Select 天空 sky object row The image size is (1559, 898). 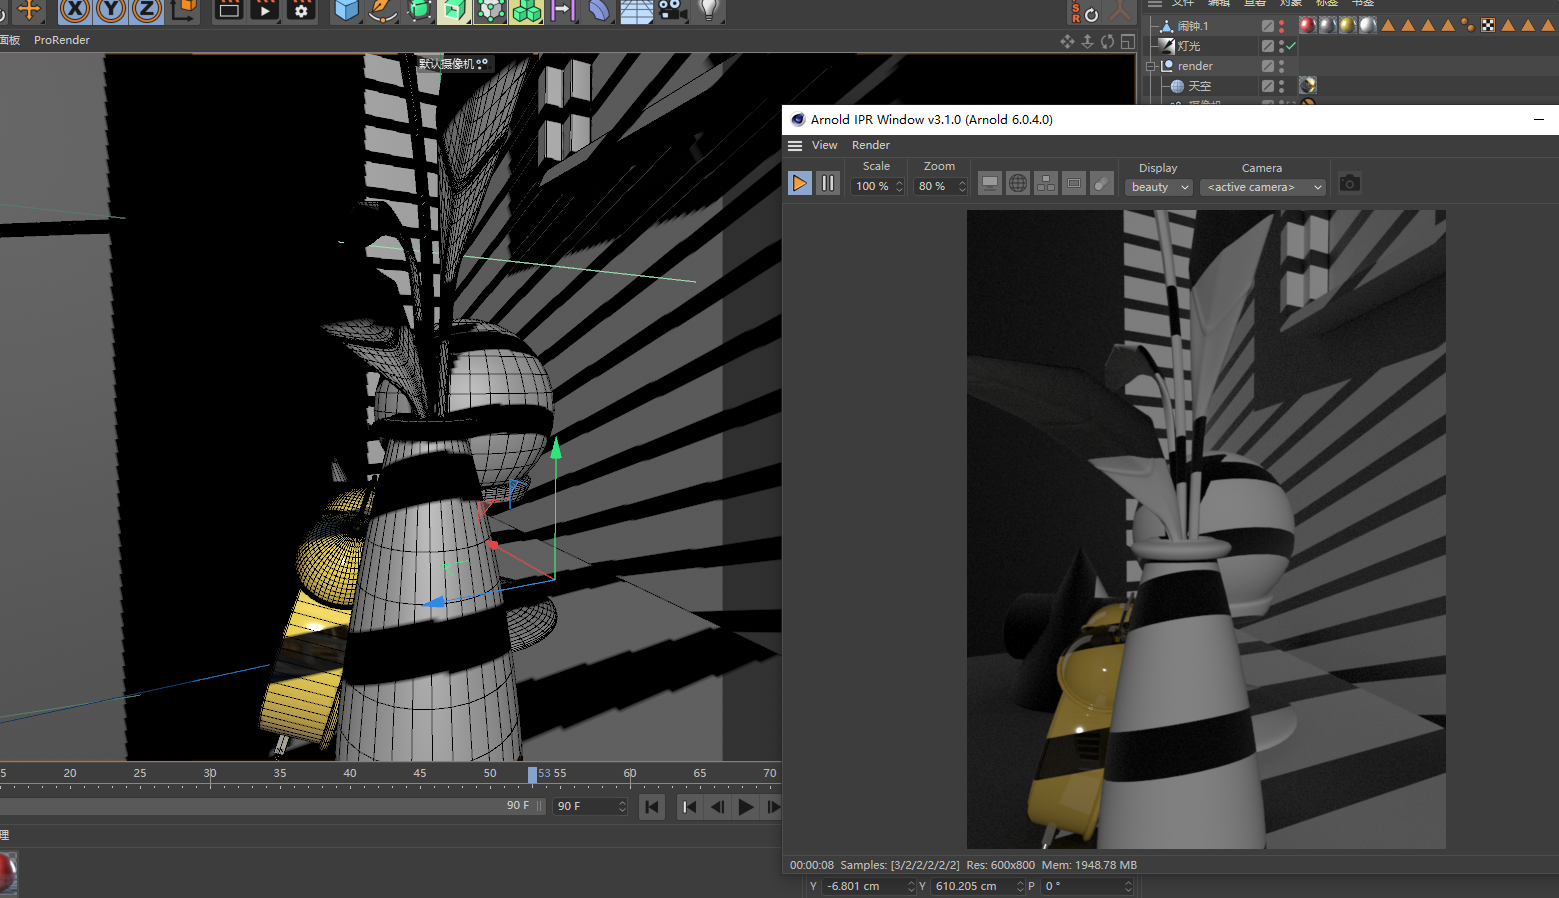pos(1199,86)
